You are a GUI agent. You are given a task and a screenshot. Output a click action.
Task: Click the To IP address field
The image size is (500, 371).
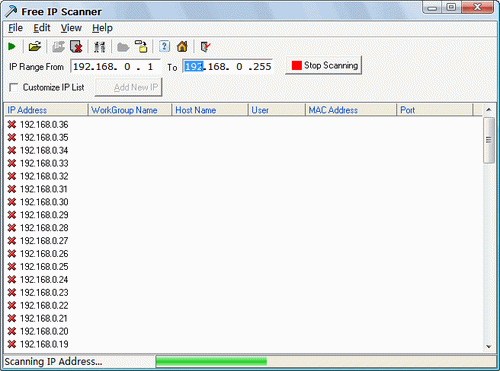point(228,66)
